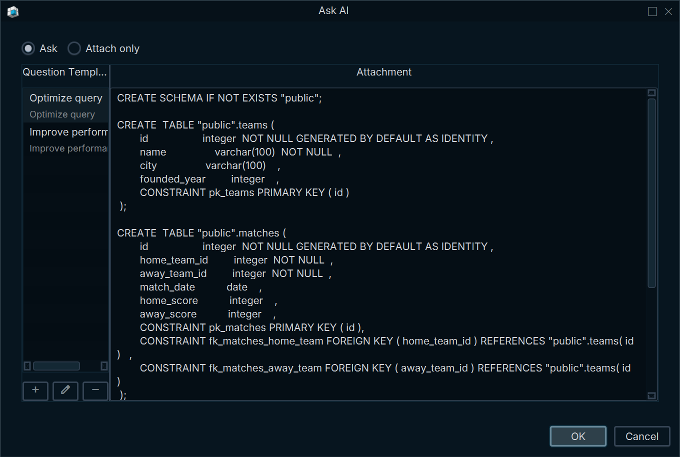Click the CONSTRAINT pk_matches PRIMARY KEY text

point(252,327)
